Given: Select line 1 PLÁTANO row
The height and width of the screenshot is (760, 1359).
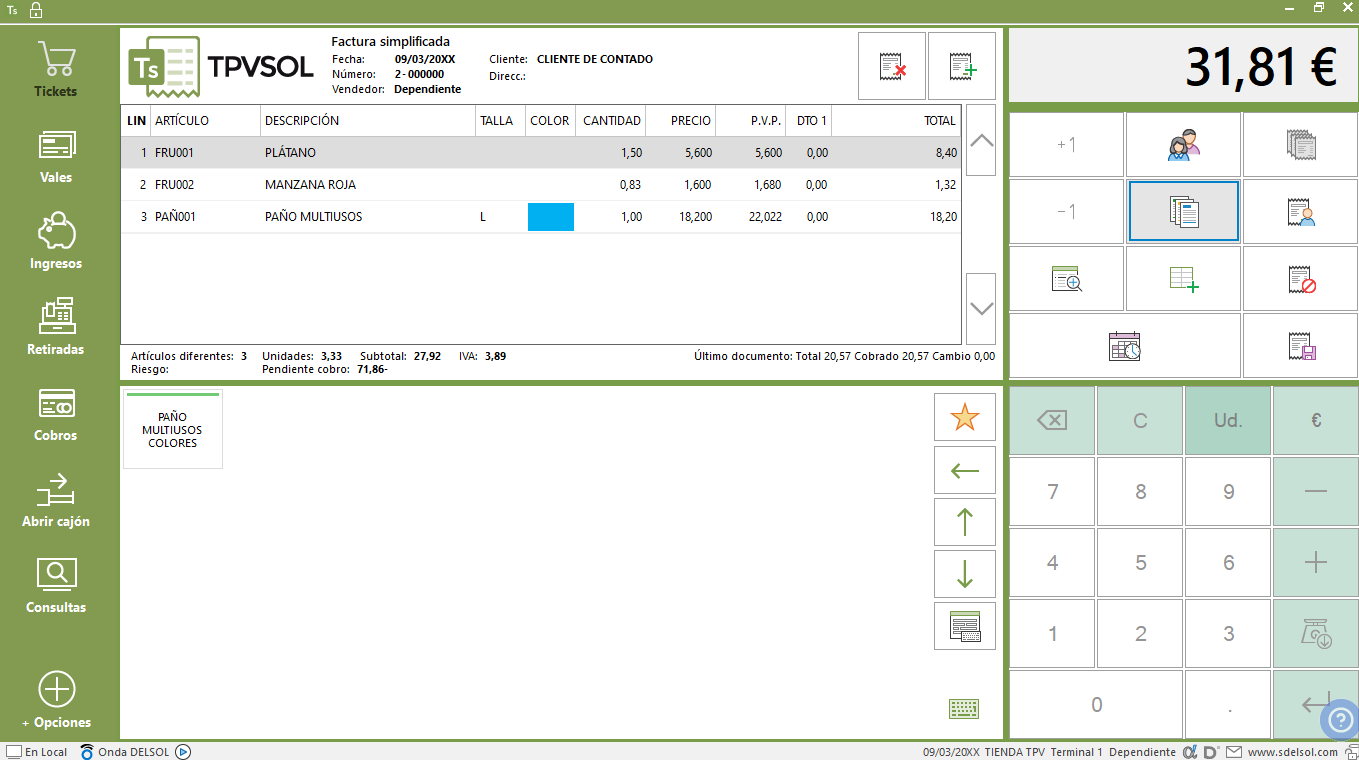Looking at the screenshot, I should click(x=540, y=153).
